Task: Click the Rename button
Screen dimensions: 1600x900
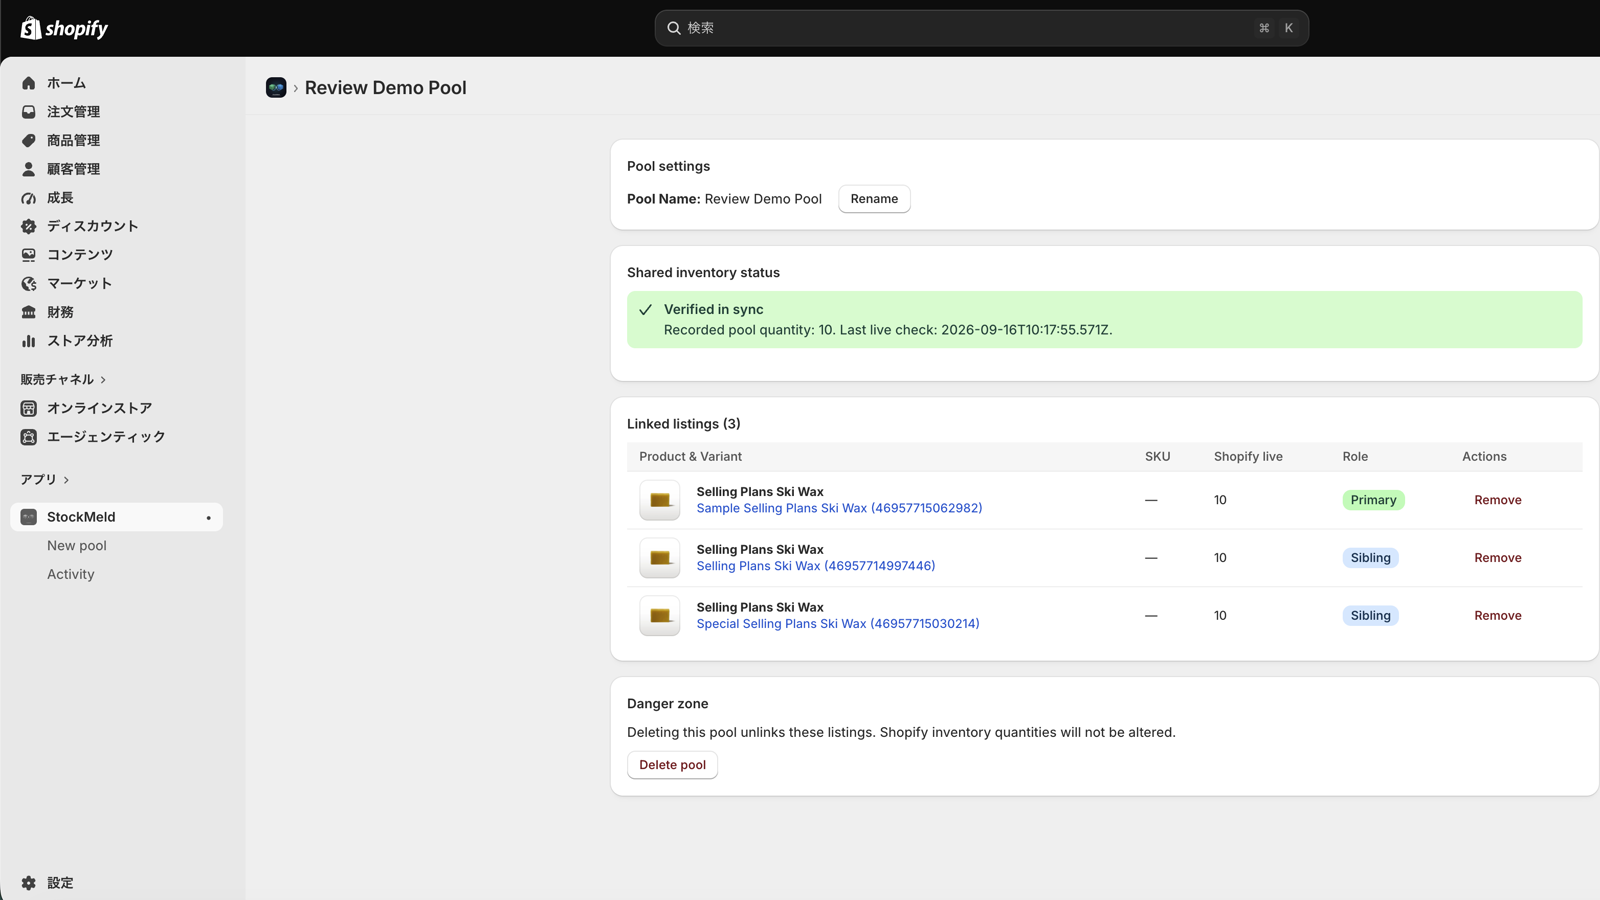Action: point(874,199)
